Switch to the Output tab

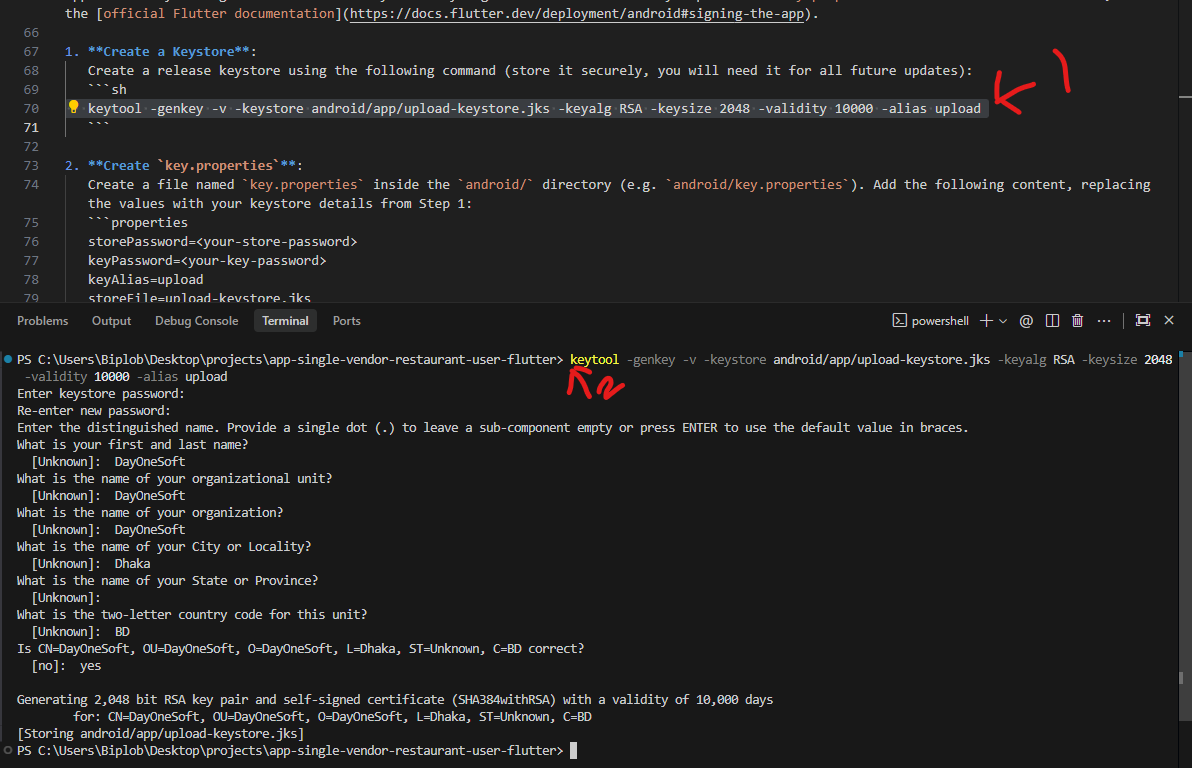point(111,321)
